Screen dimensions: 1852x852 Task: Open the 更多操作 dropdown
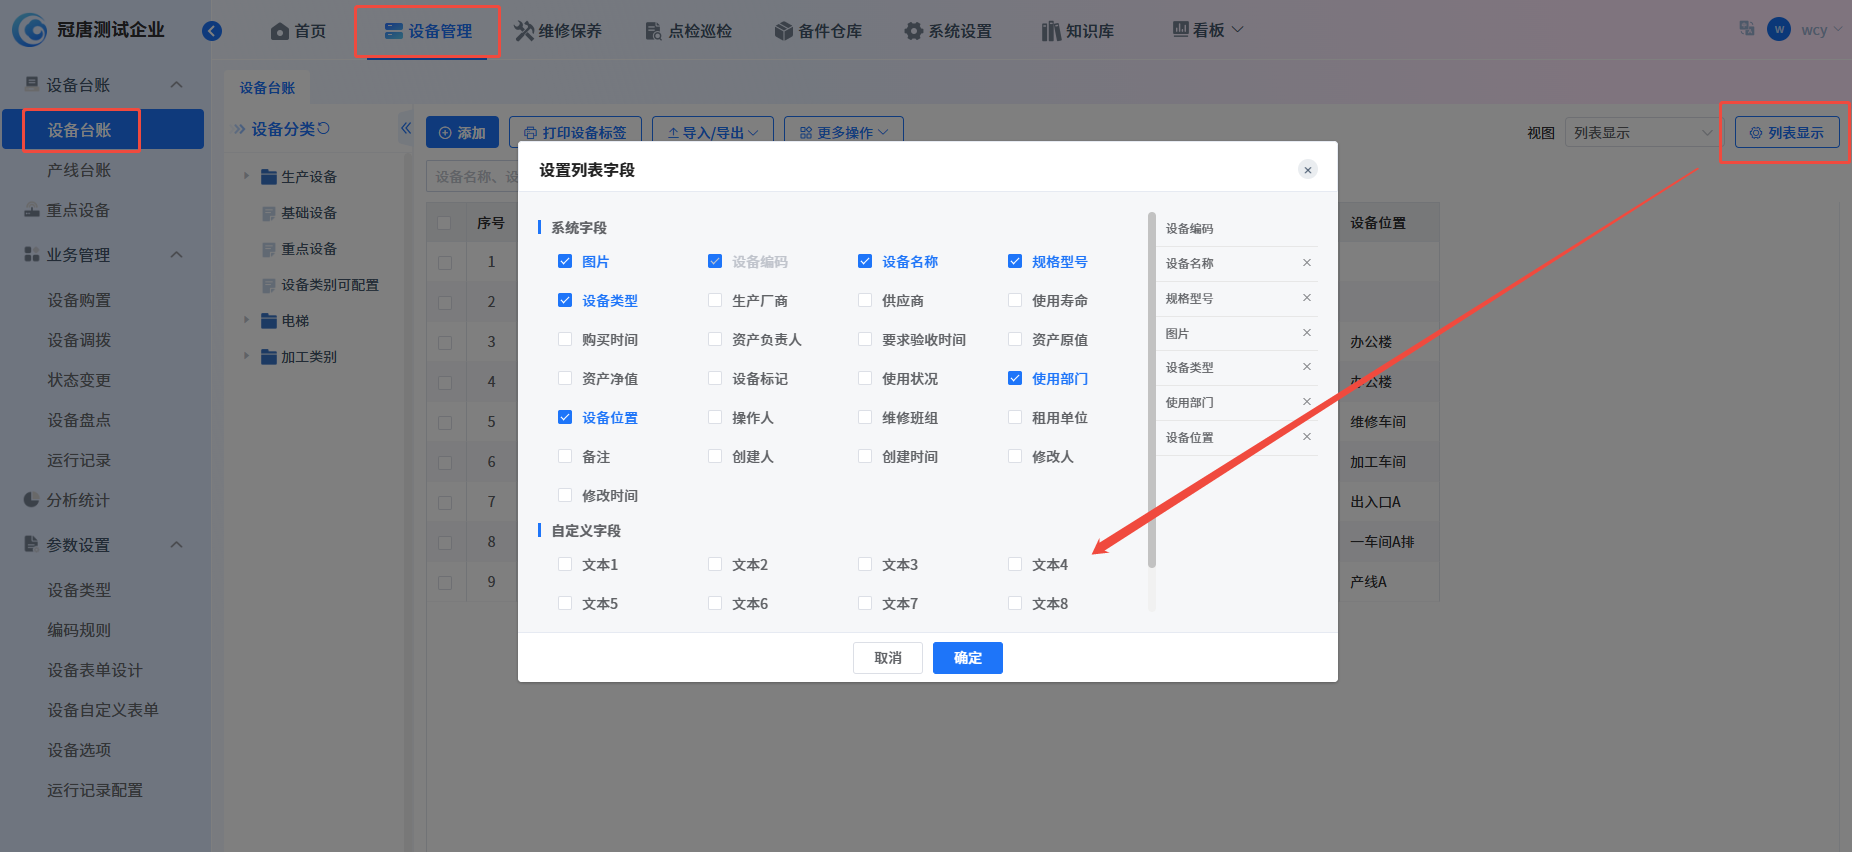click(x=844, y=133)
